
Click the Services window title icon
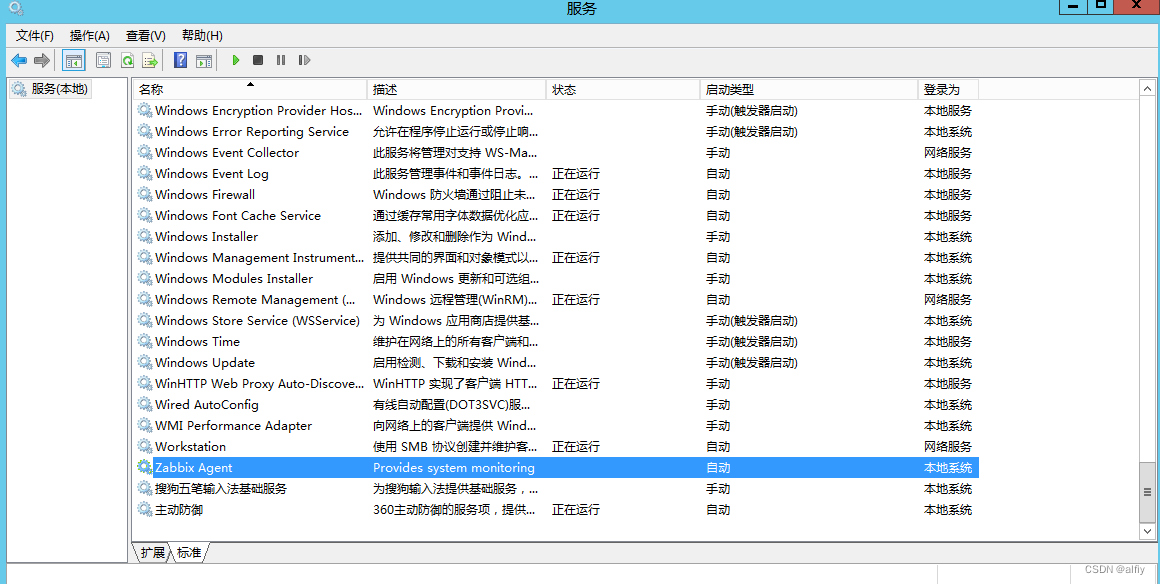16,9
